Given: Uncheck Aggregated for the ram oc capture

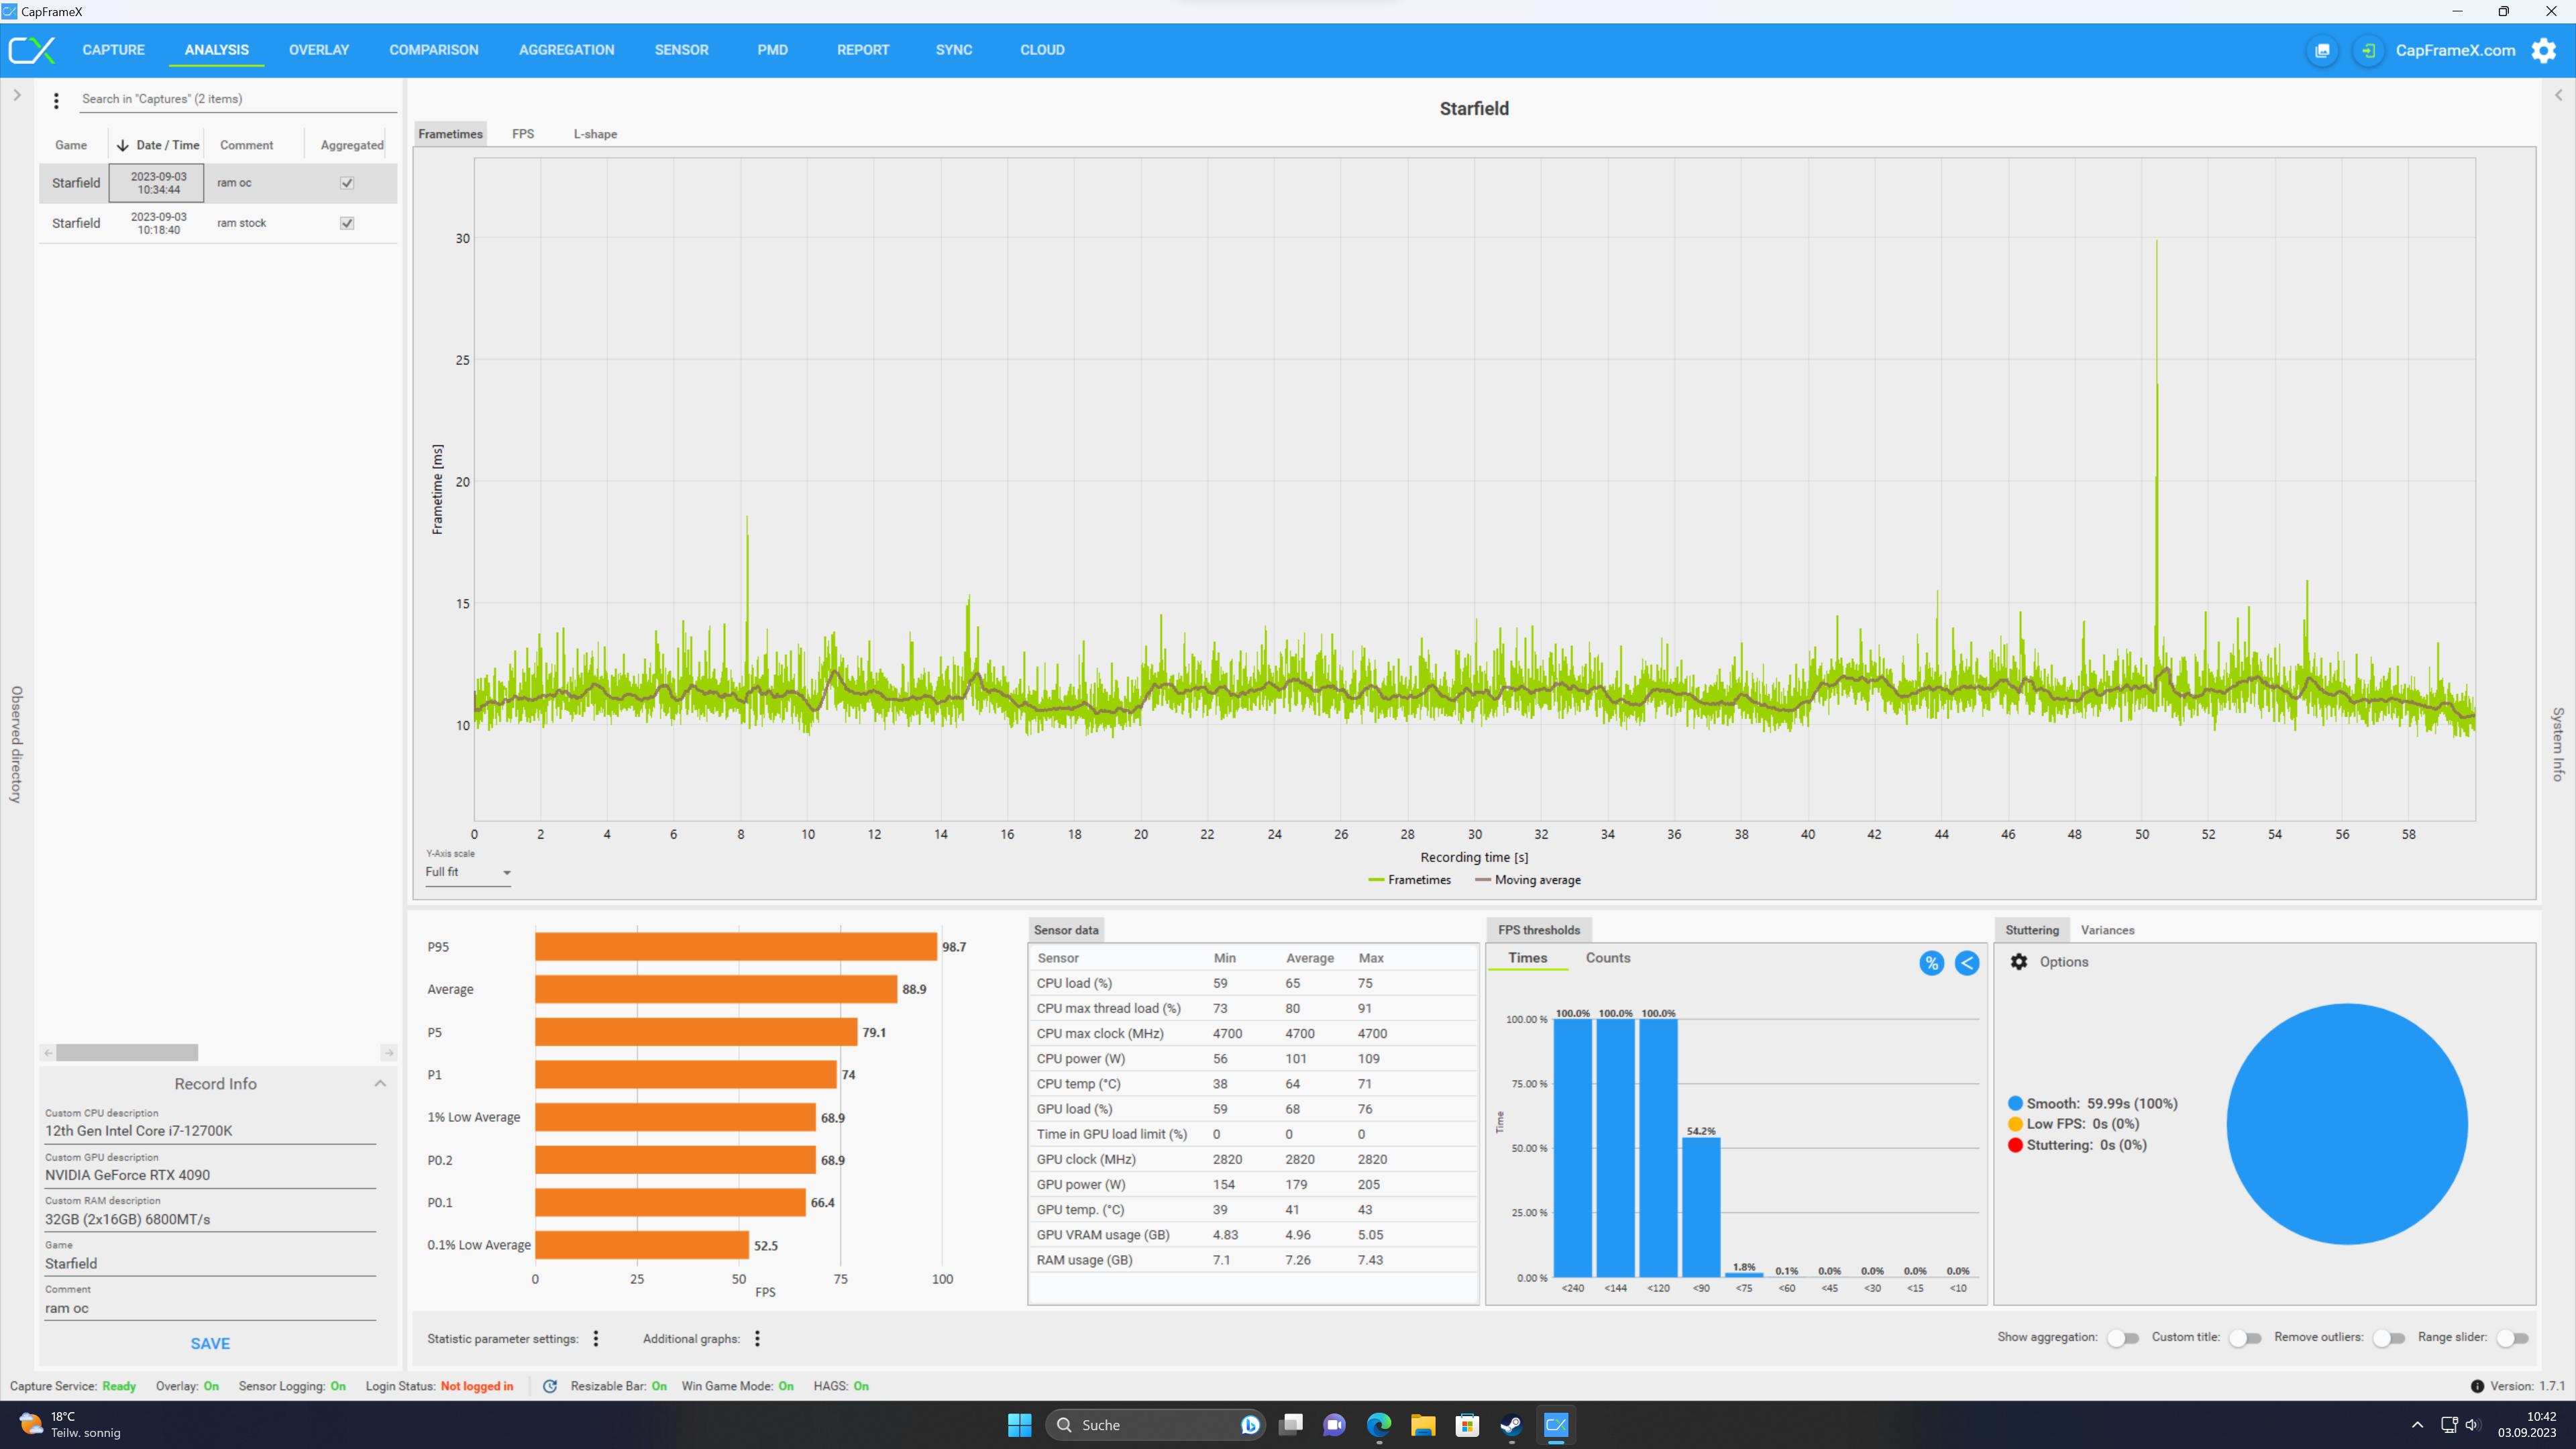Looking at the screenshot, I should point(347,183).
